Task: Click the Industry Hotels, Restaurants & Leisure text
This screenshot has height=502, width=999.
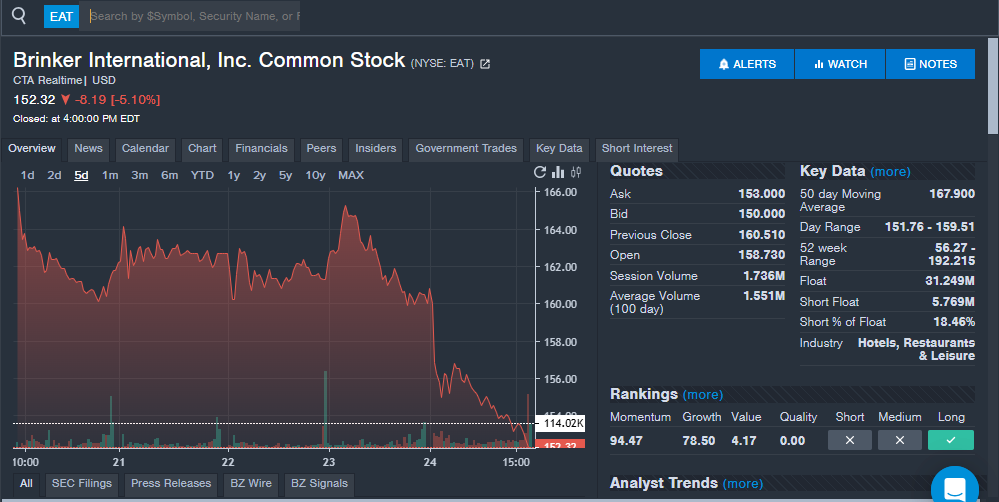Action: pos(916,349)
